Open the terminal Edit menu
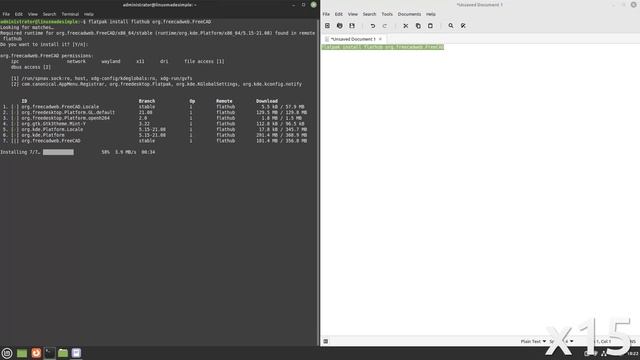The width and height of the screenshot is (640, 360). pyautogui.click(x=19, y=14)
